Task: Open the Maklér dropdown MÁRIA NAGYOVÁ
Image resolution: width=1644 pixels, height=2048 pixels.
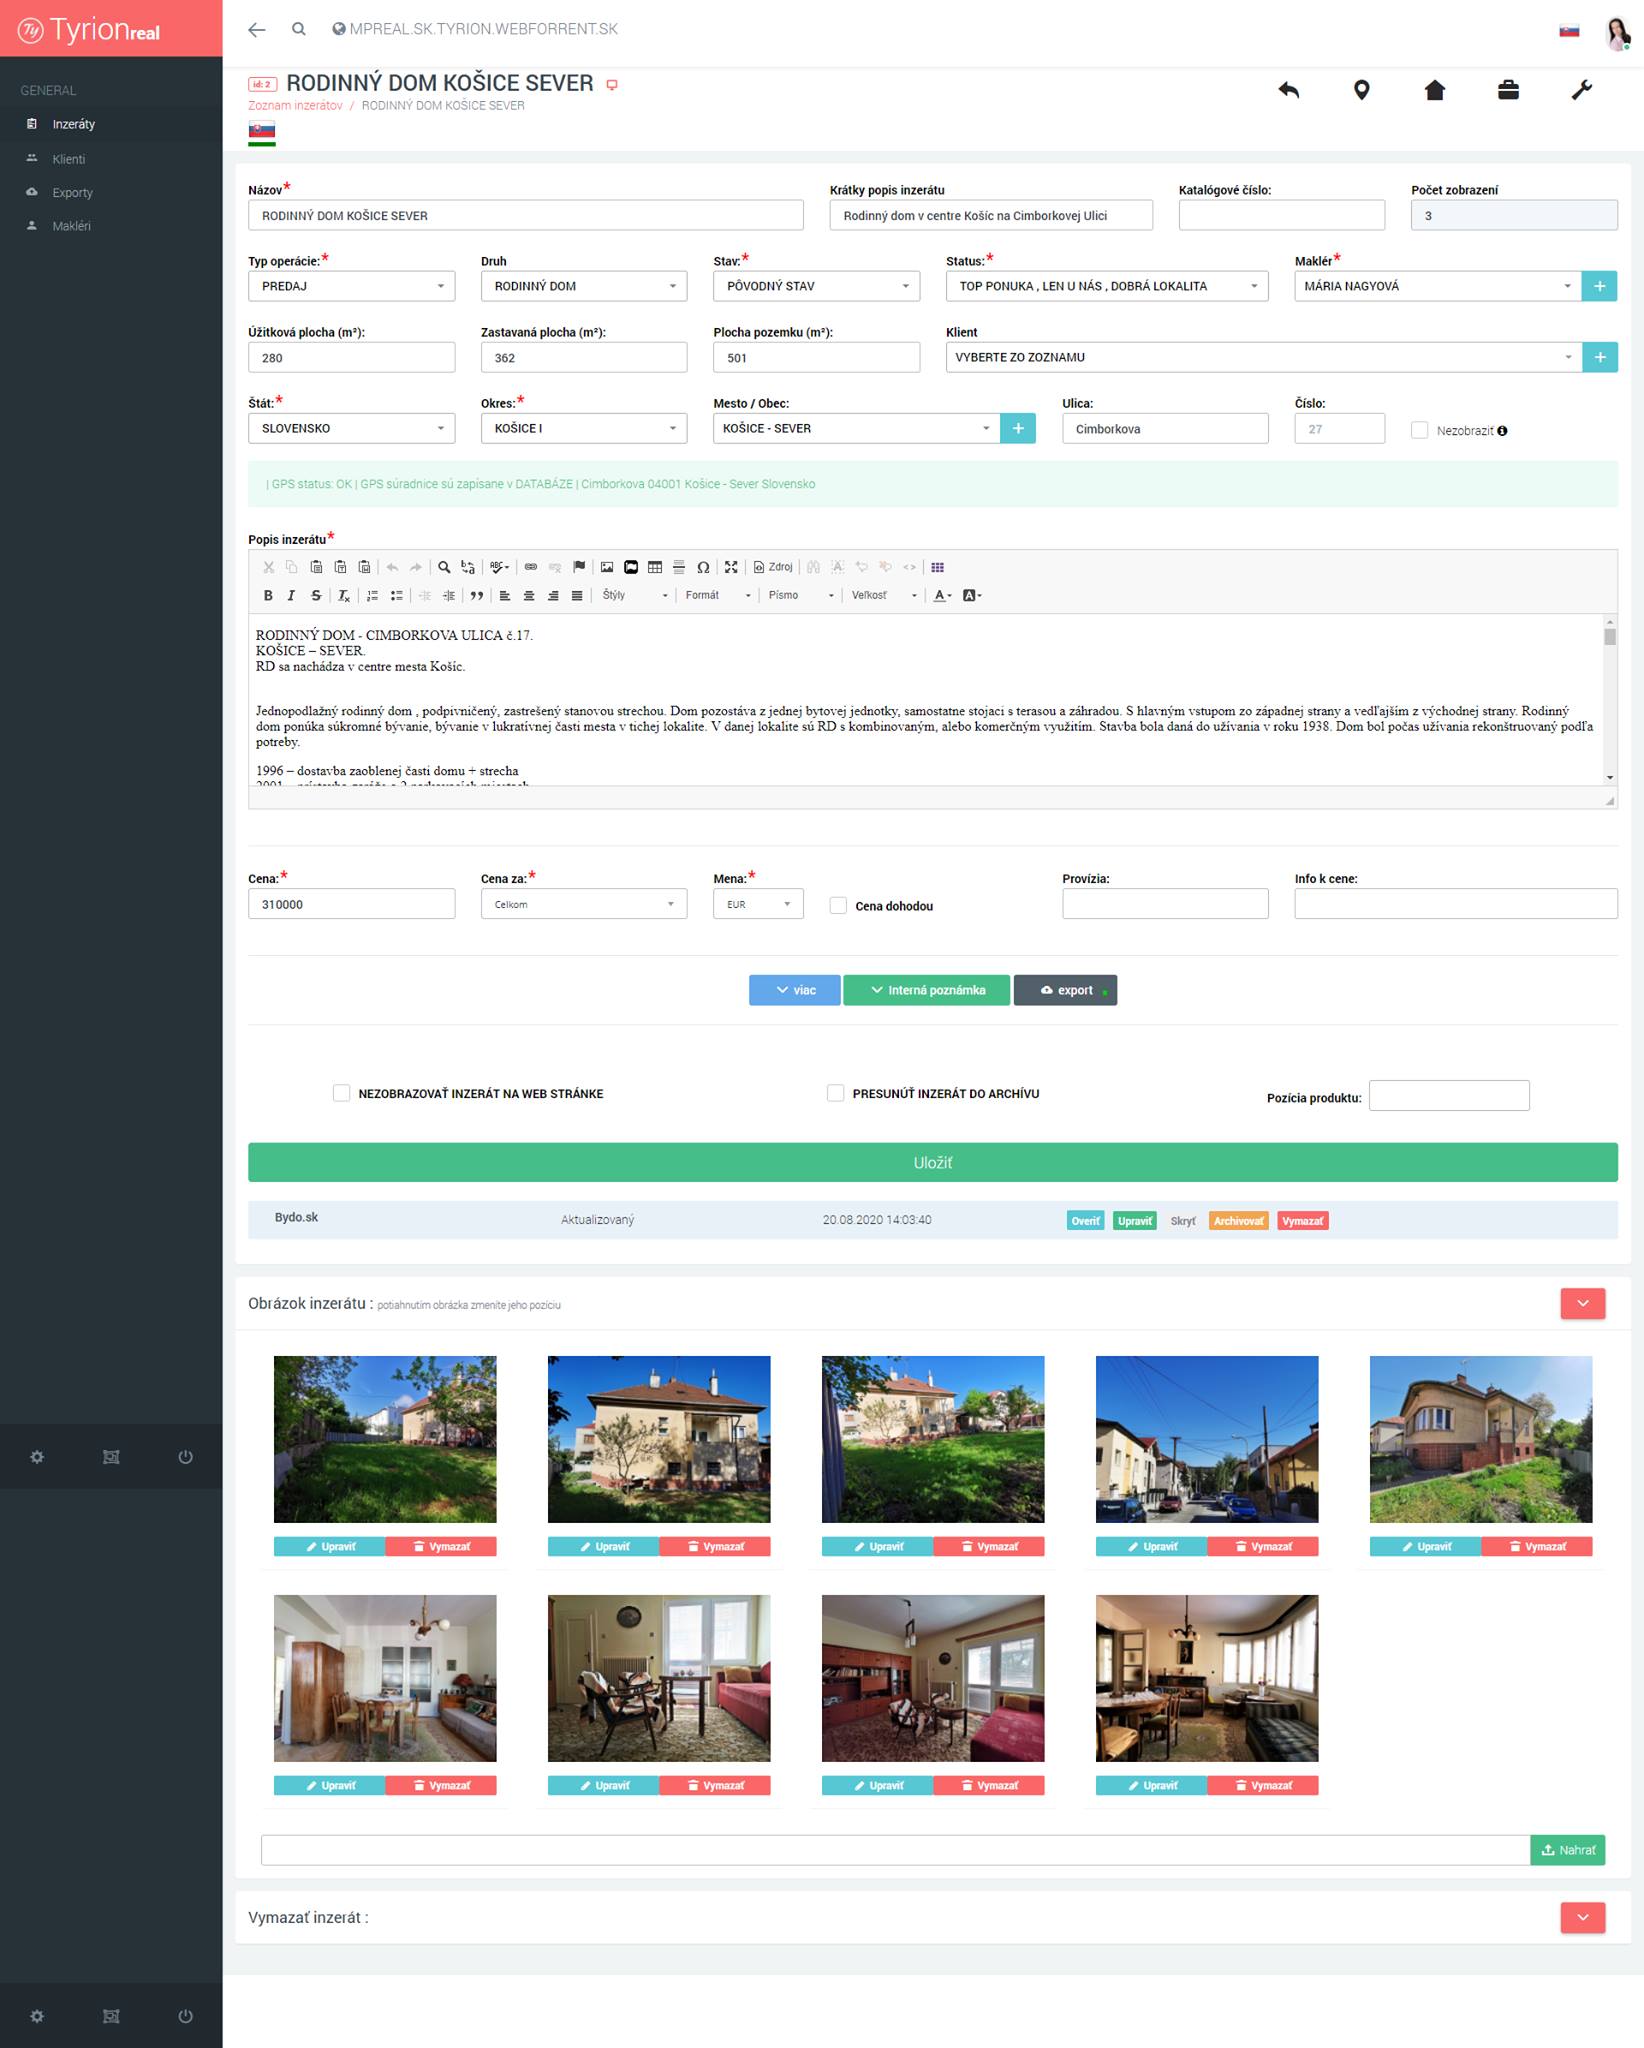Action: pos(1437,286)
